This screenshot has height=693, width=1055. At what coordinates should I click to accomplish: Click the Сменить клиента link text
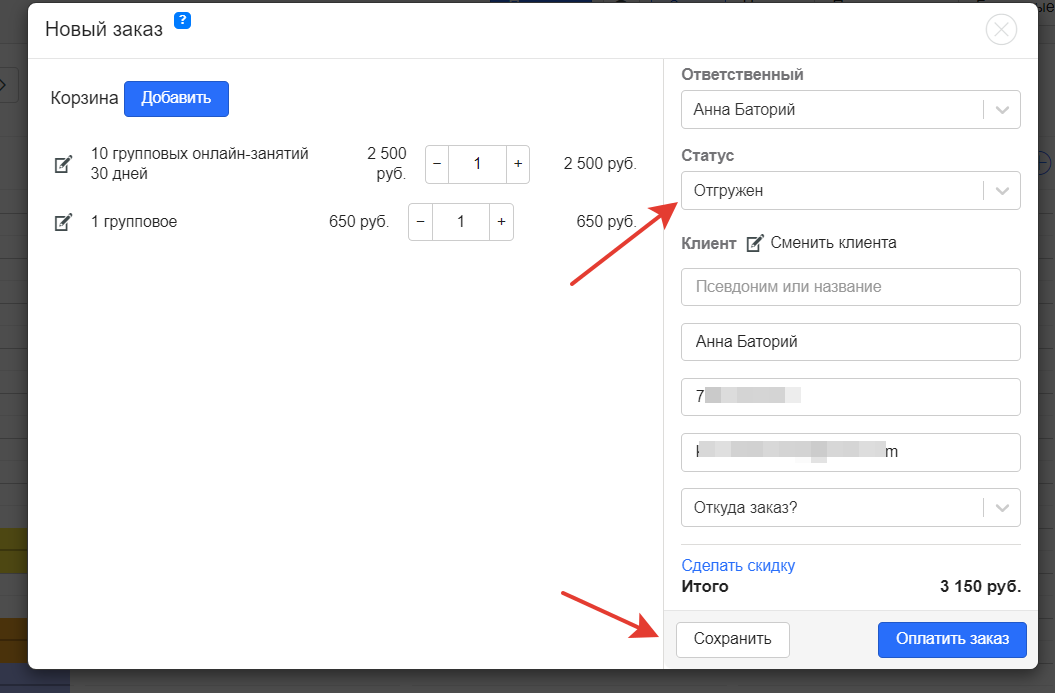pos(833,243)
